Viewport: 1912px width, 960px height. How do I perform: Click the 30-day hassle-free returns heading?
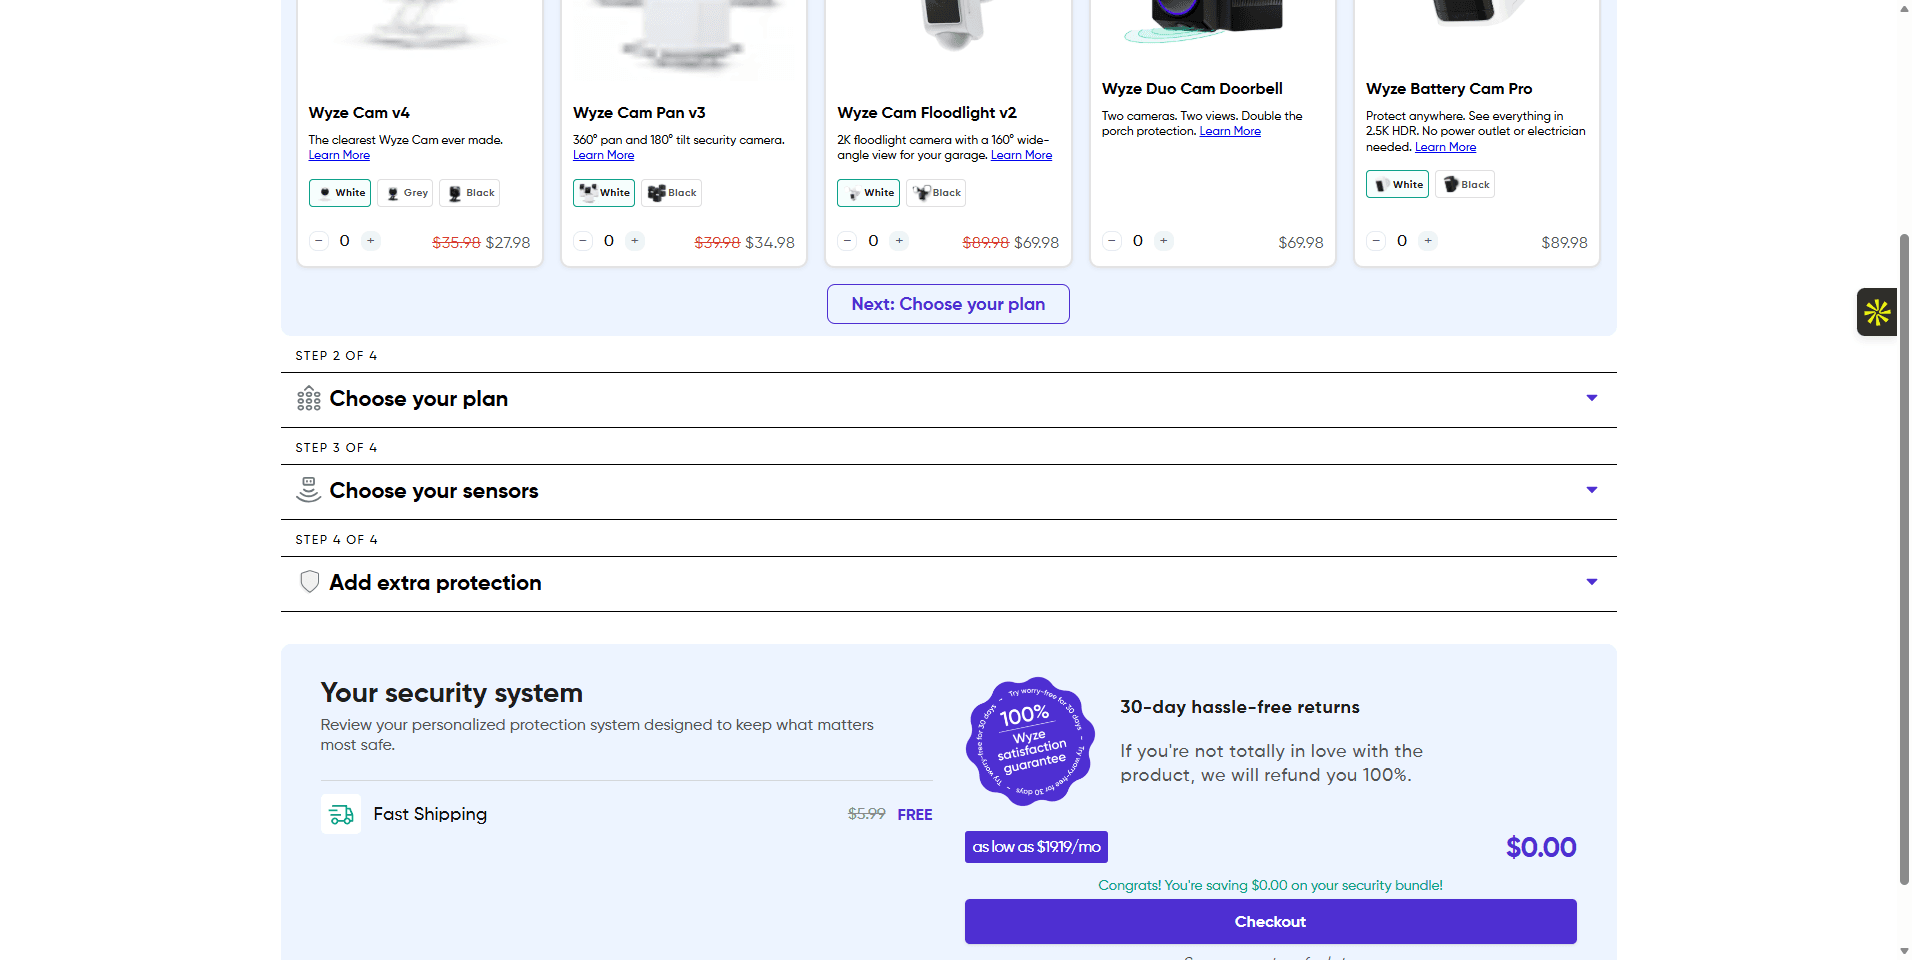(x=1240, y=707)
